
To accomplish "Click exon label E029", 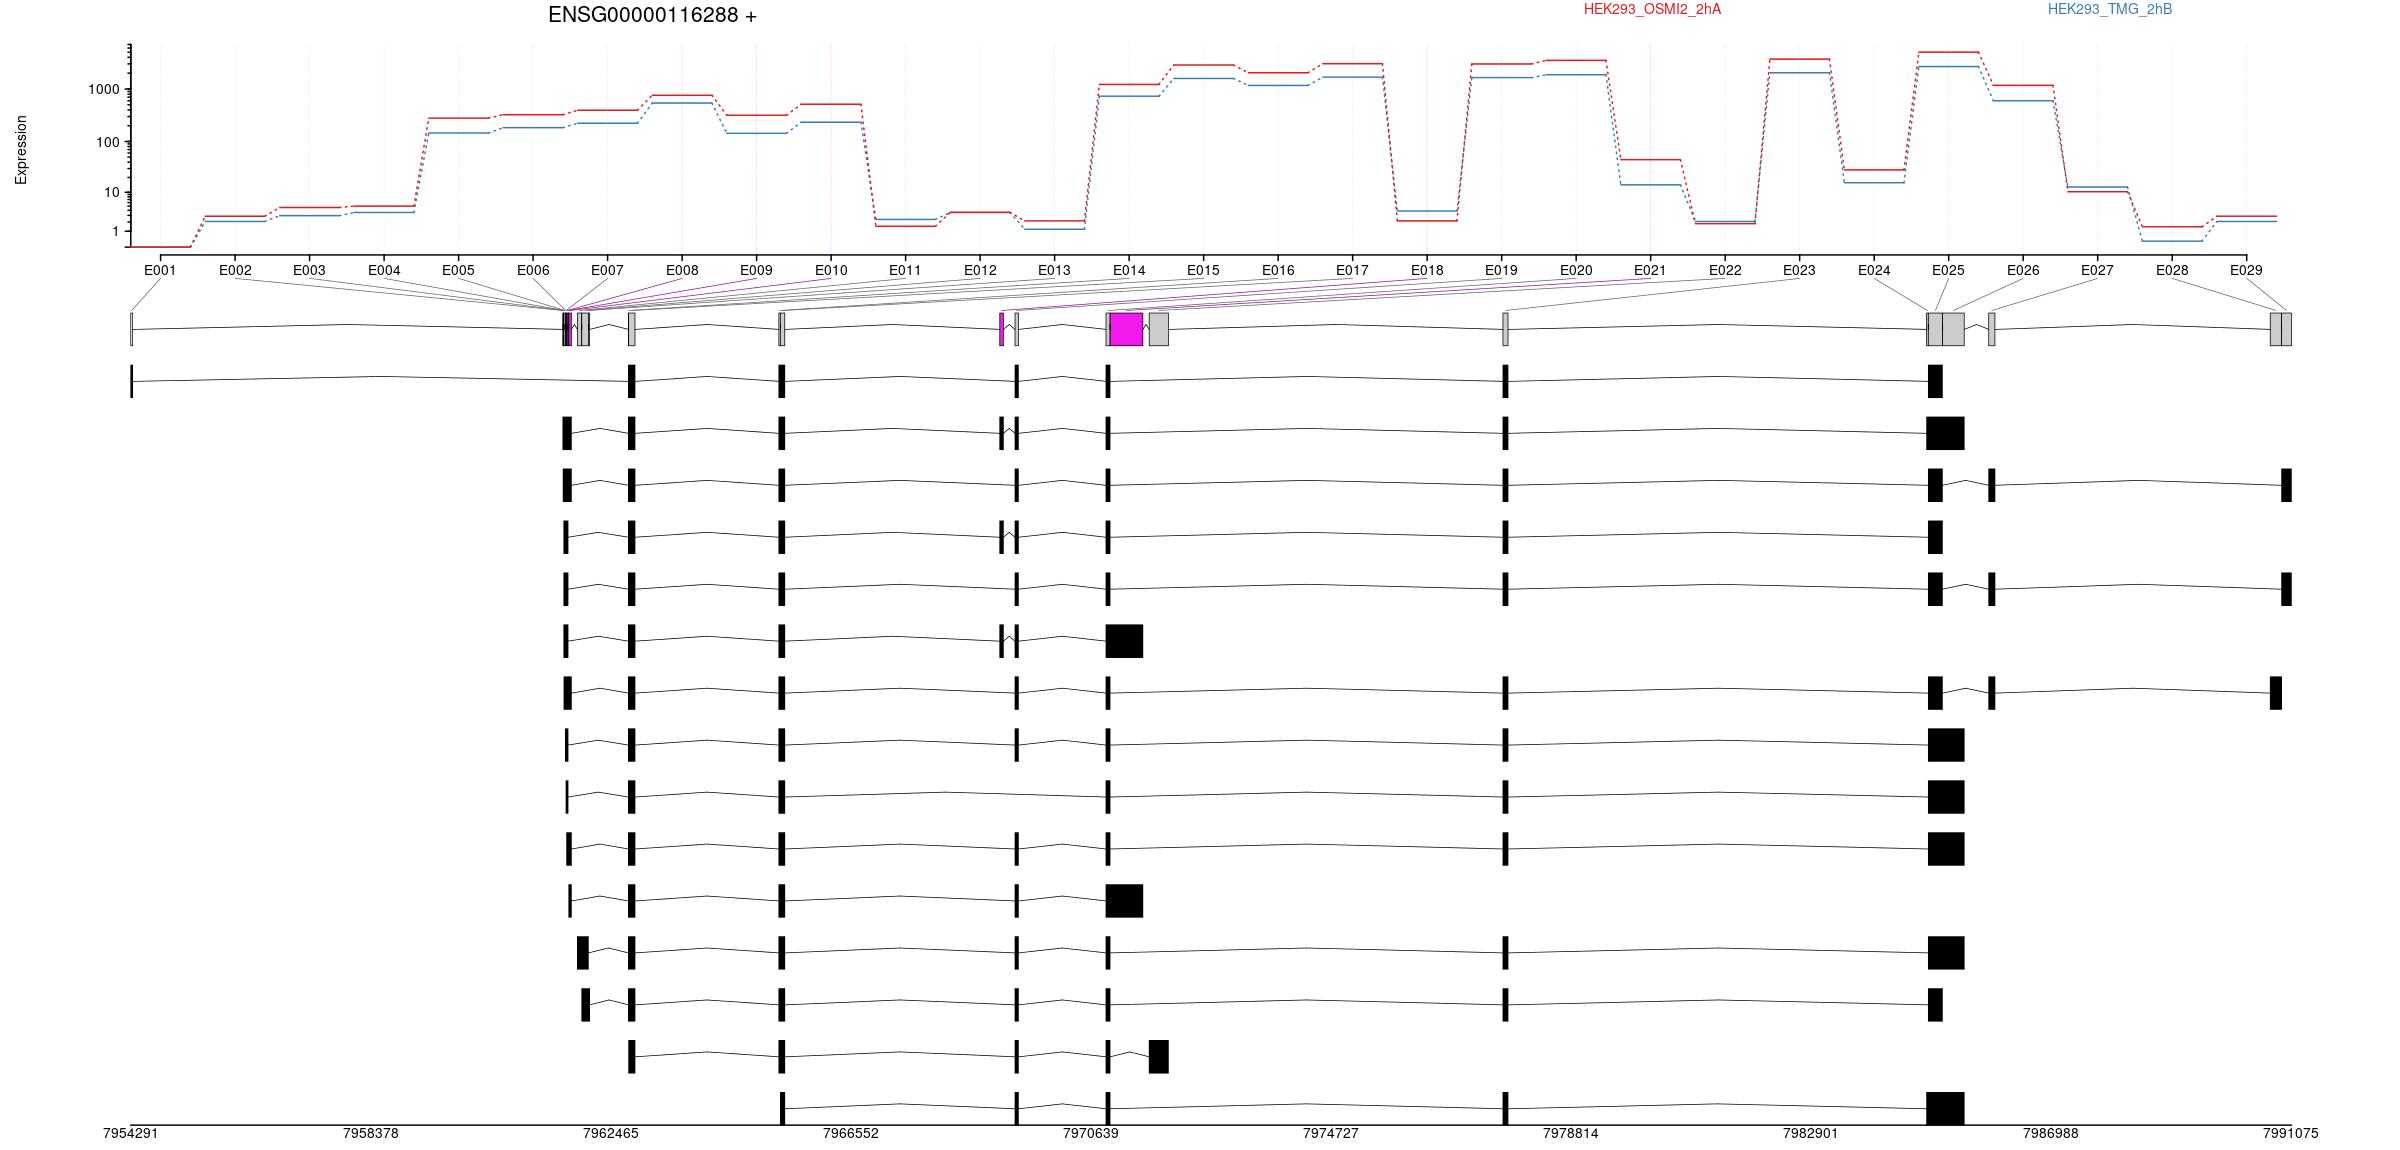I will click(x=2246, y=270).
